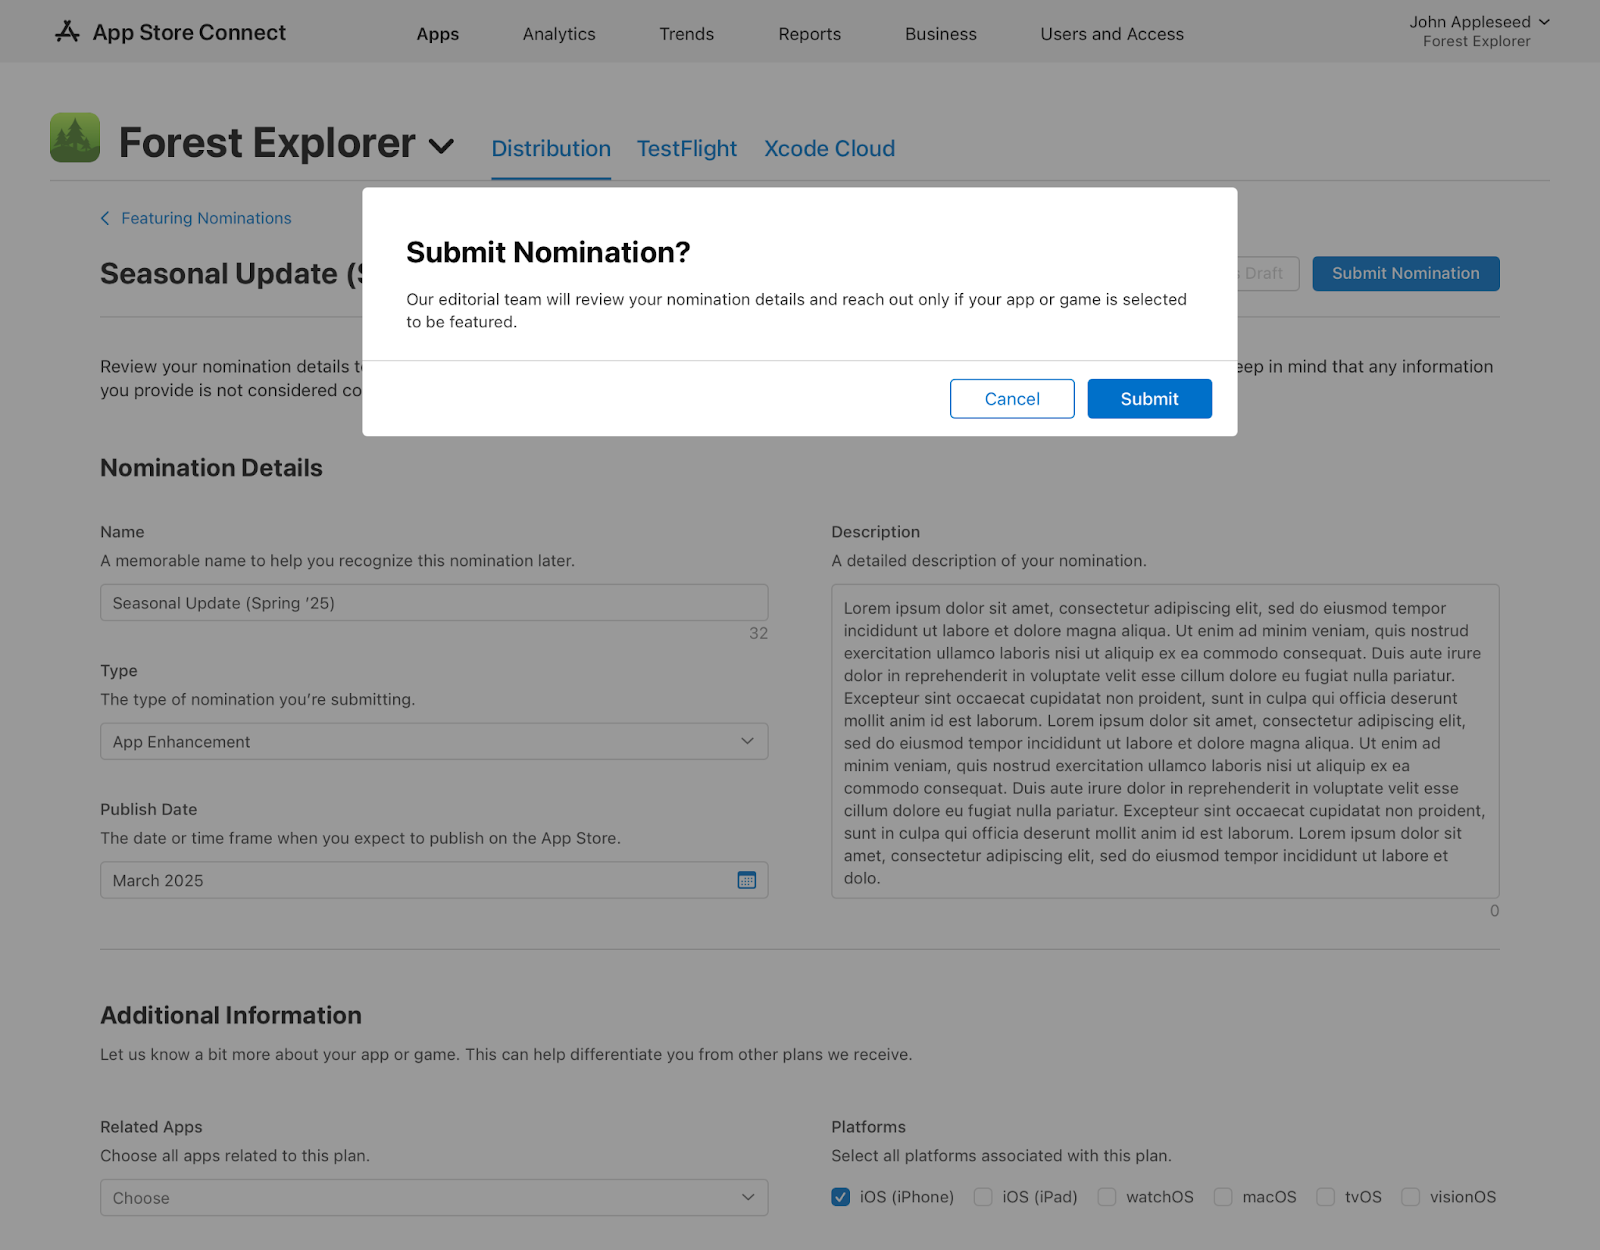The width and height of the screenshot is (1600, 1250).
Task: Click the back chevron beside Featuring Nominations
Action: pyautogui.click(x=105, y=218)
